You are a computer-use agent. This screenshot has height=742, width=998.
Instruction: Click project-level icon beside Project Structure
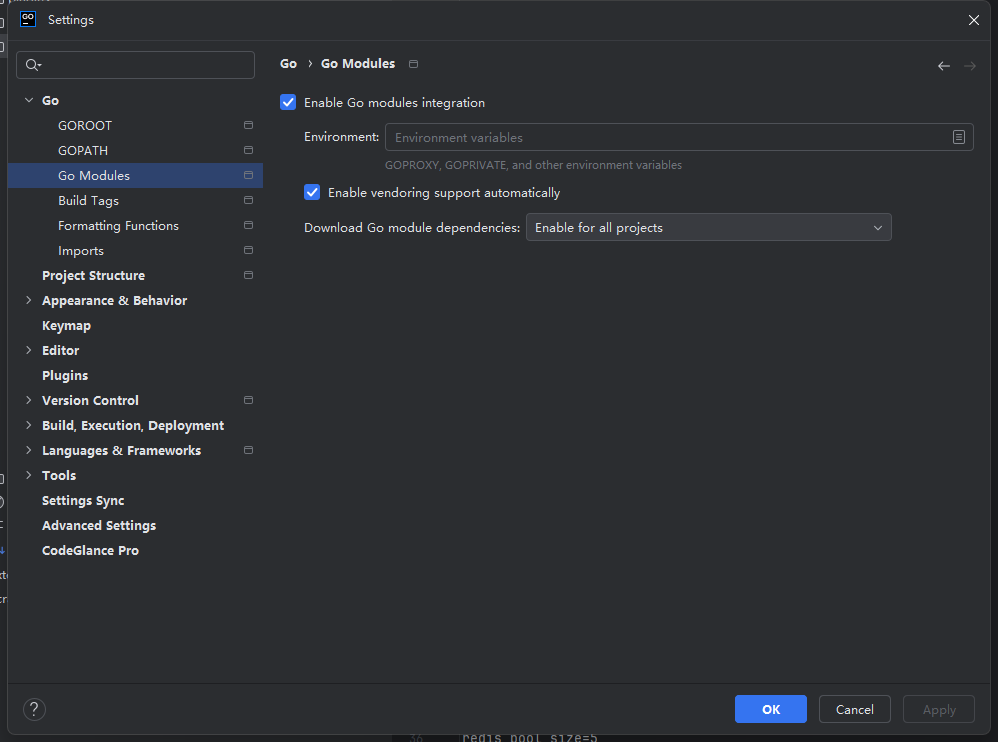(248, 275)
